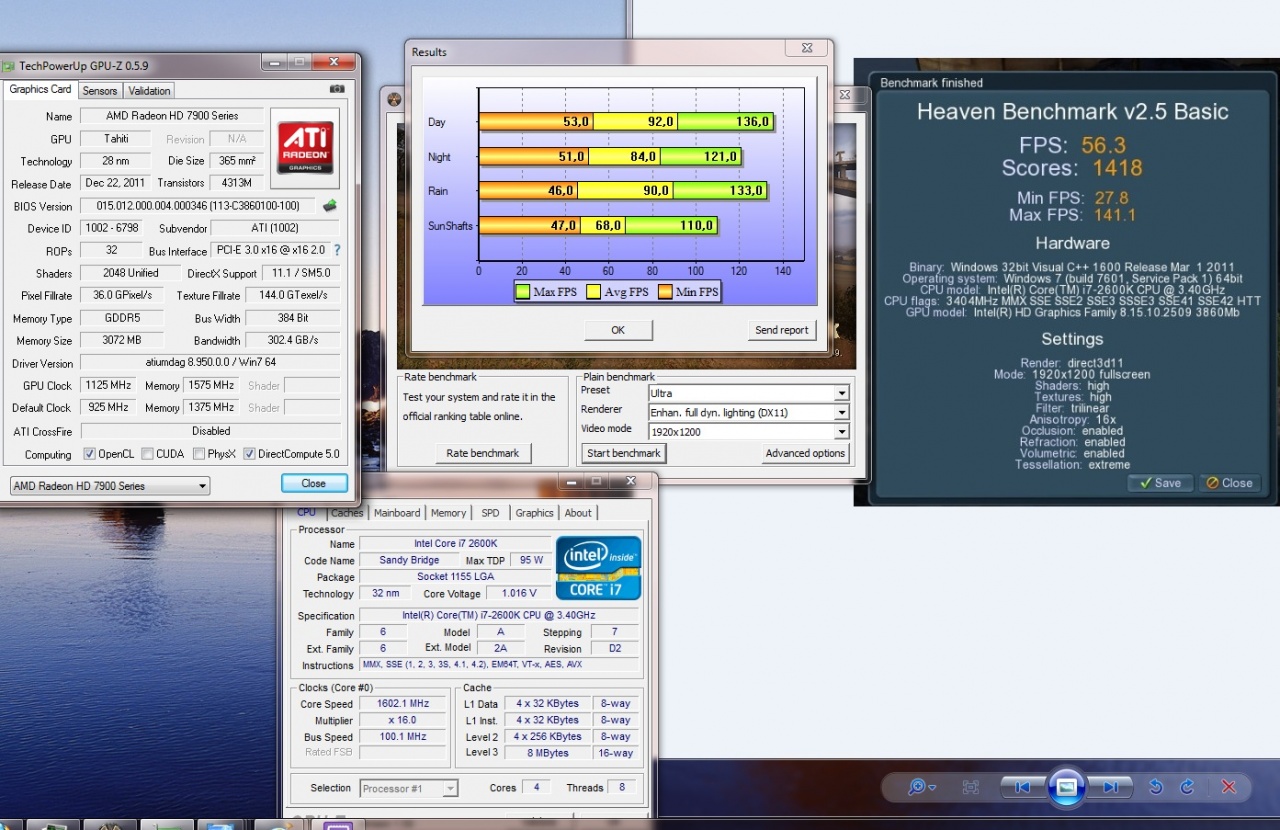The image size is (1280, 830).
Task: Click OK in the Results window
Action: tap(618, 330)
